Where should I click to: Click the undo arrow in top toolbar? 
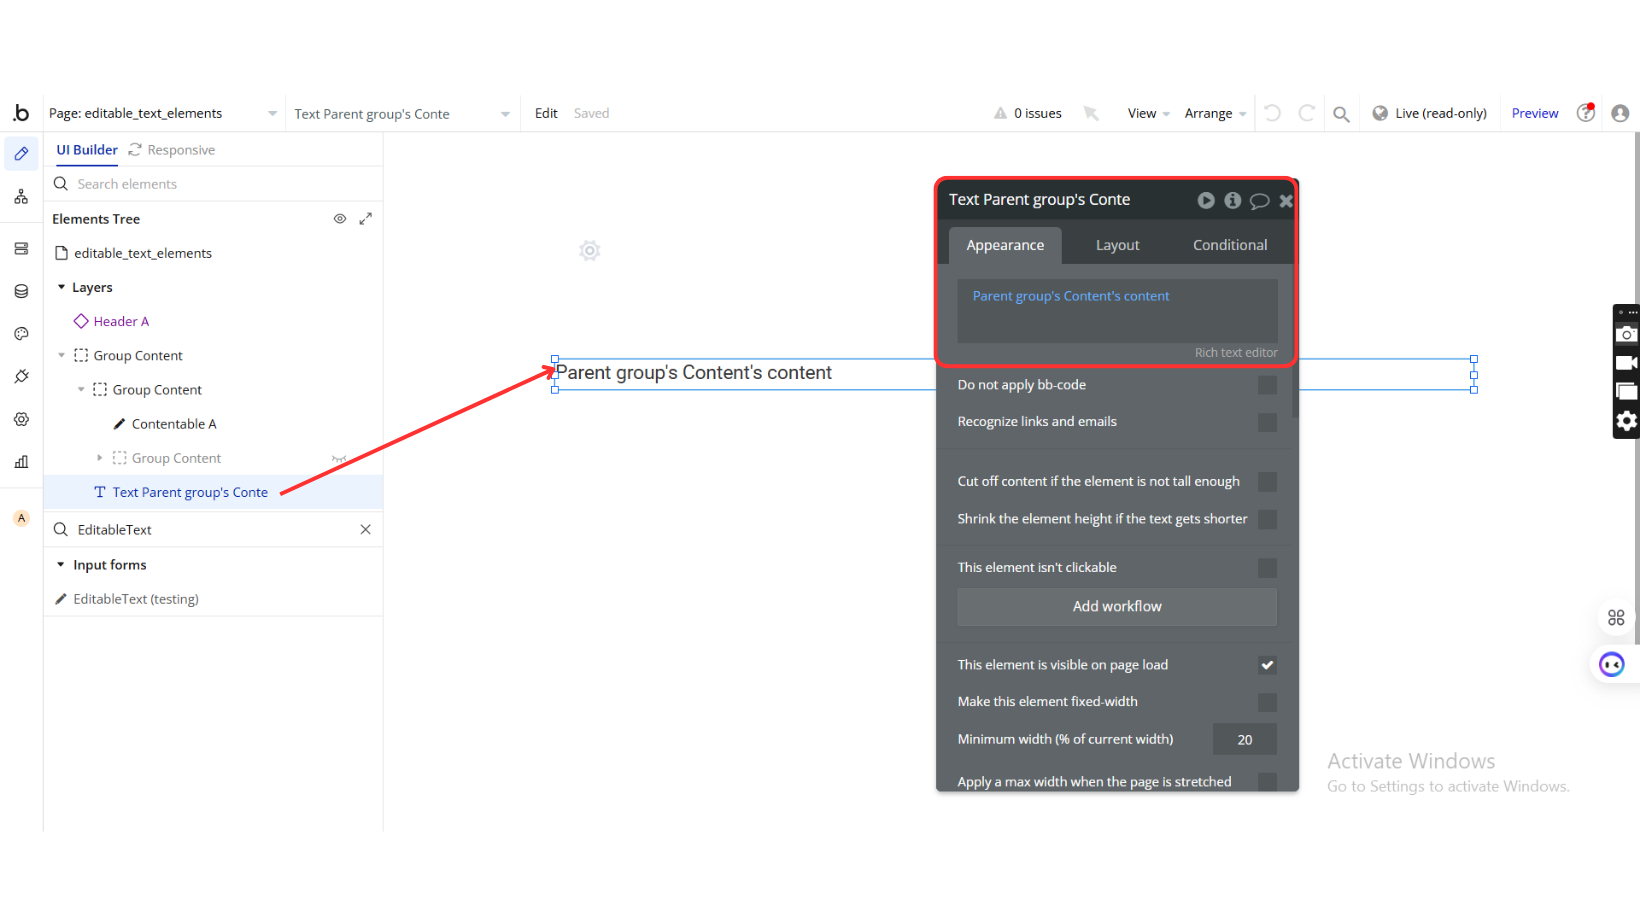click(x=1272, y=113)
